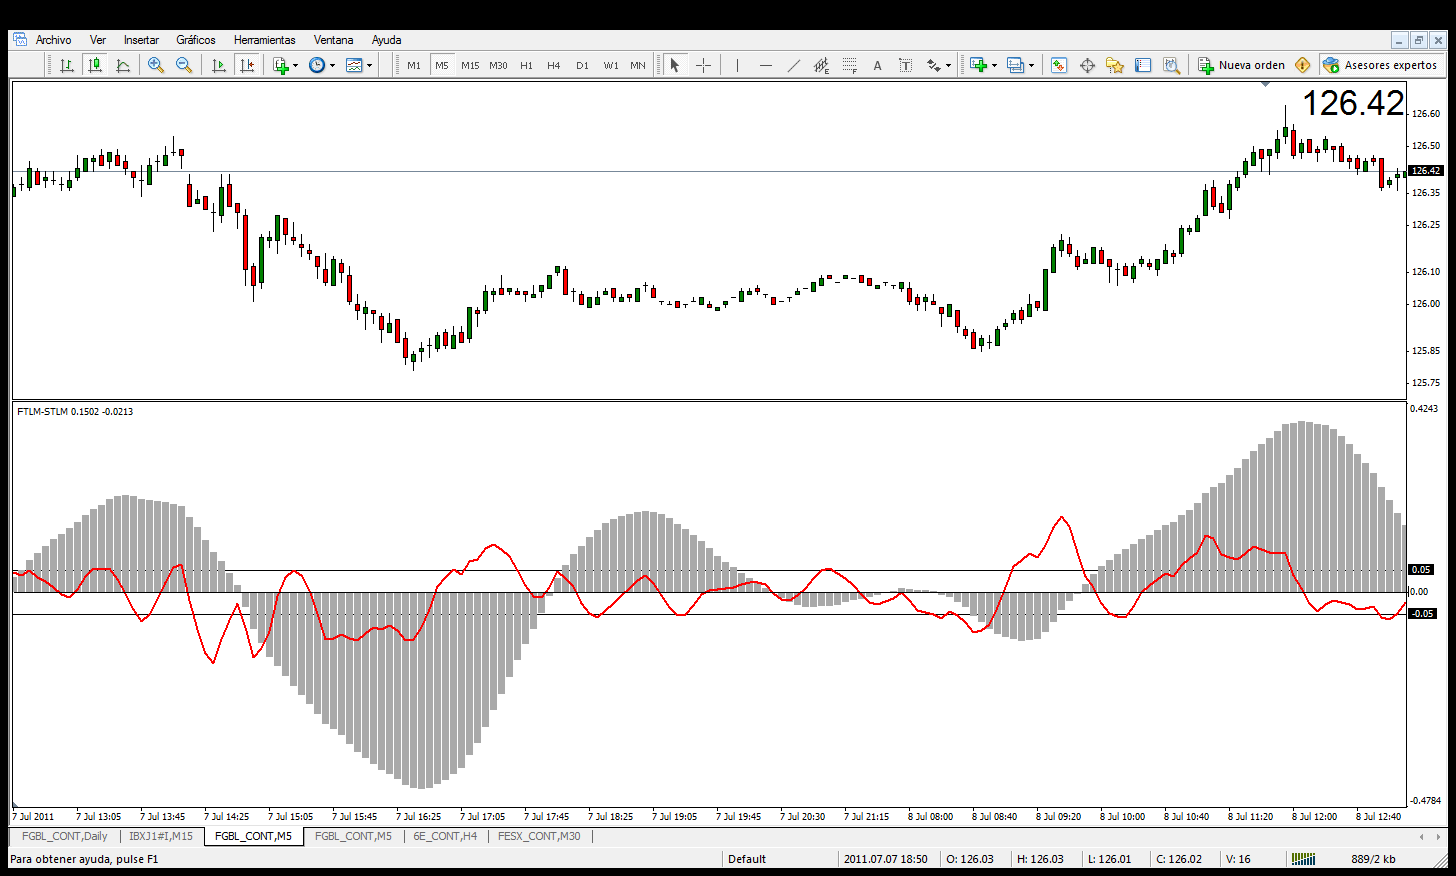The image size is (1456, 876).
Task: Open the Herramientas menu
Action: coord(265,40)
